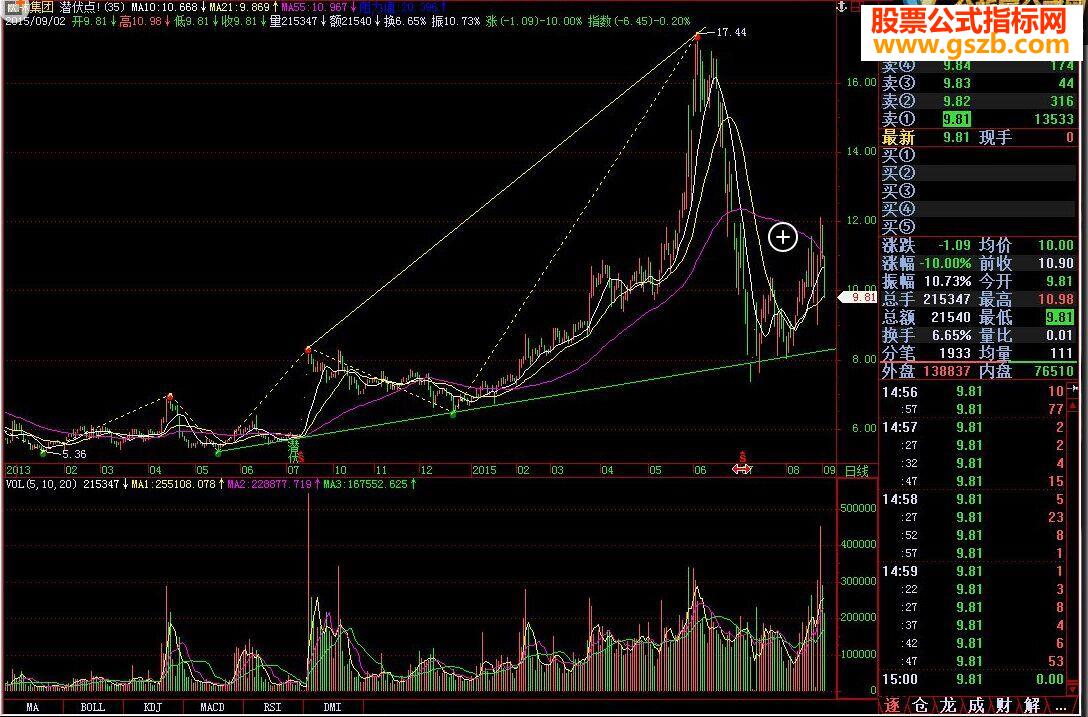Click the 涨跌 value -1.09
The width and height of the screenshot is (1088, 717).
pyautogui.click(x=954, y=245)
